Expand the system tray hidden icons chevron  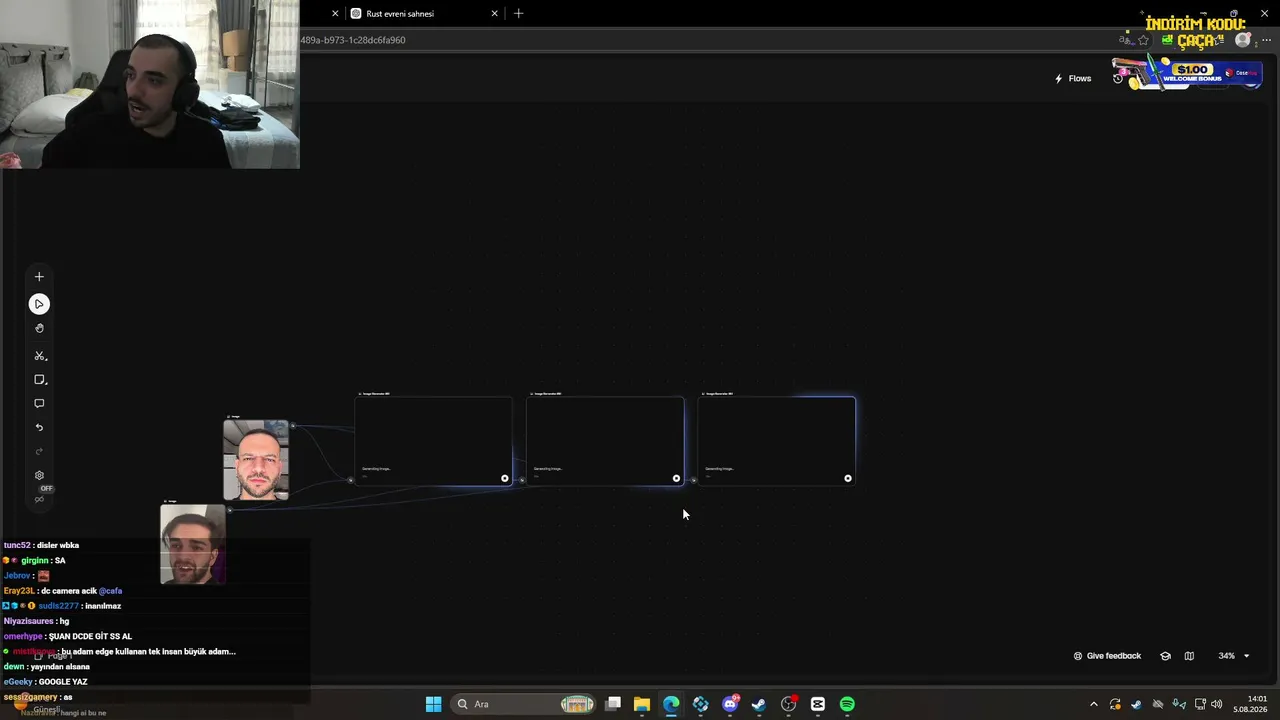point(1094,704)
